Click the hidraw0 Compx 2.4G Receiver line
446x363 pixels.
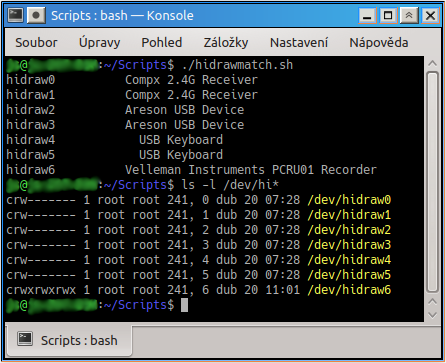(132, 80)
